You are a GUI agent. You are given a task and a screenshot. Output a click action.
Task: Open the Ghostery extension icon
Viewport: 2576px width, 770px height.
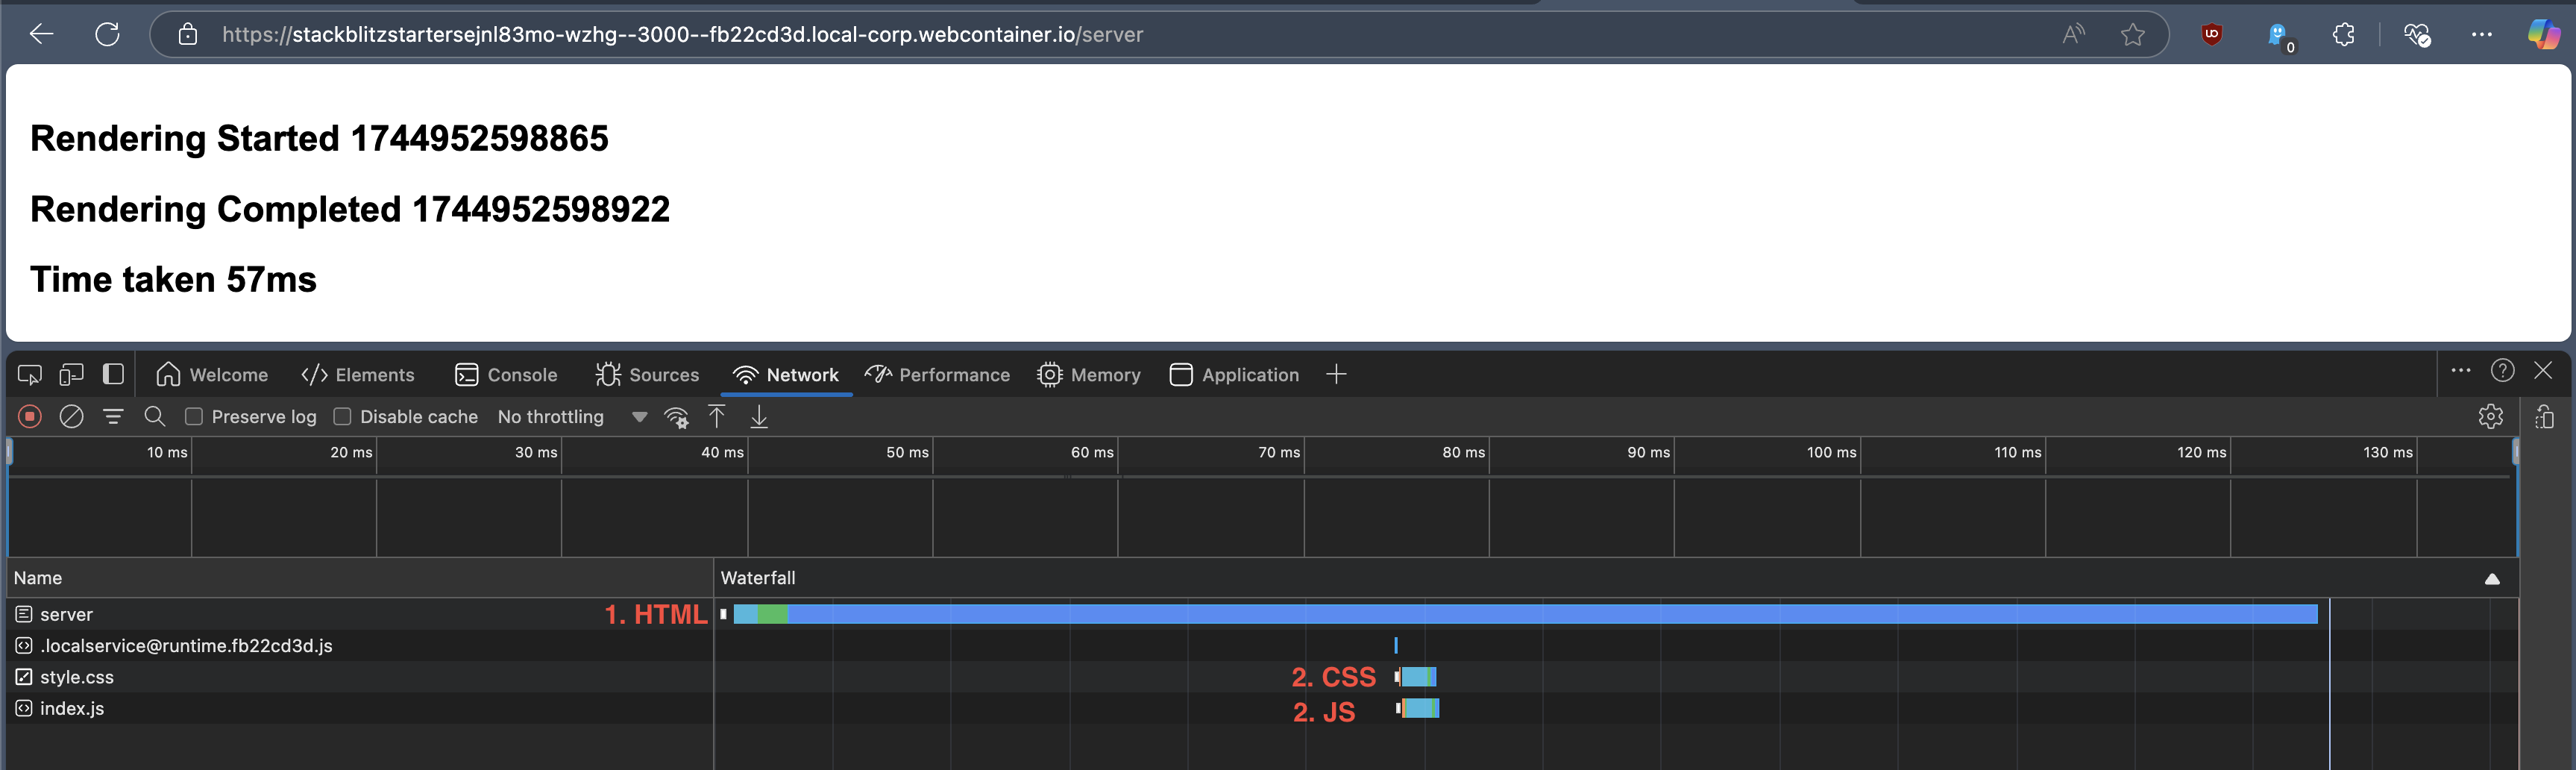coord(2279,36)
